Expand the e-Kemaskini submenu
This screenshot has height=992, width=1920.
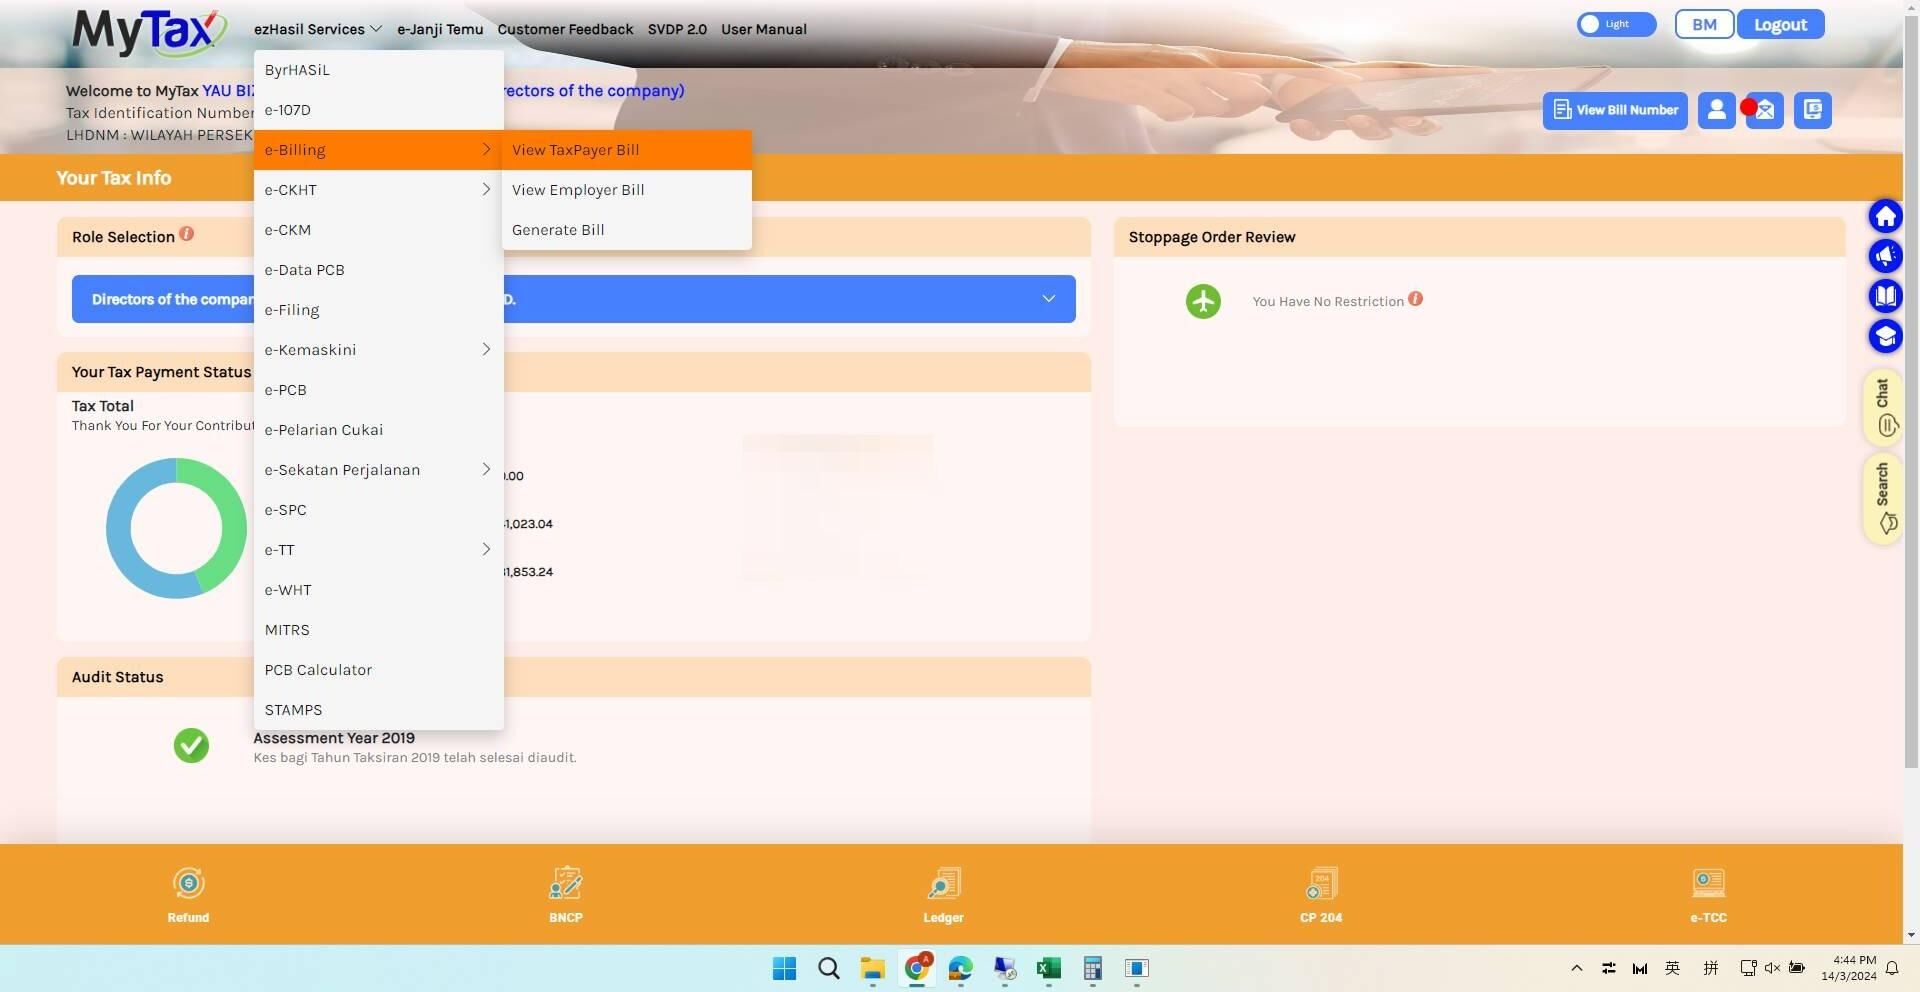378,350
